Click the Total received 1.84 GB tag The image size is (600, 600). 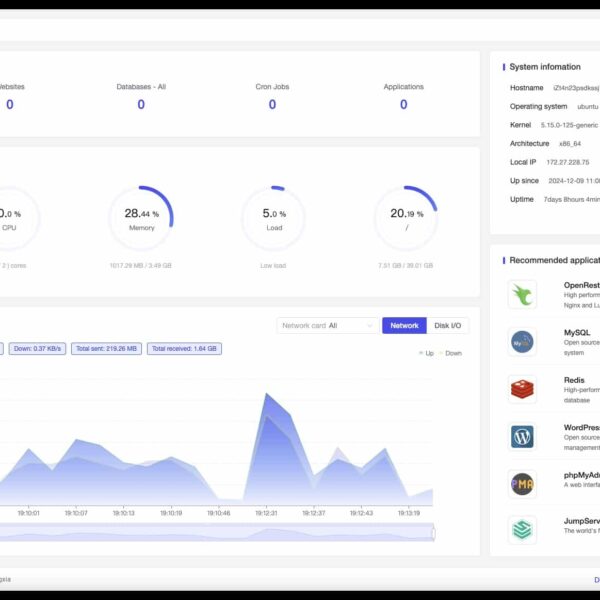[x=184, y=349]
